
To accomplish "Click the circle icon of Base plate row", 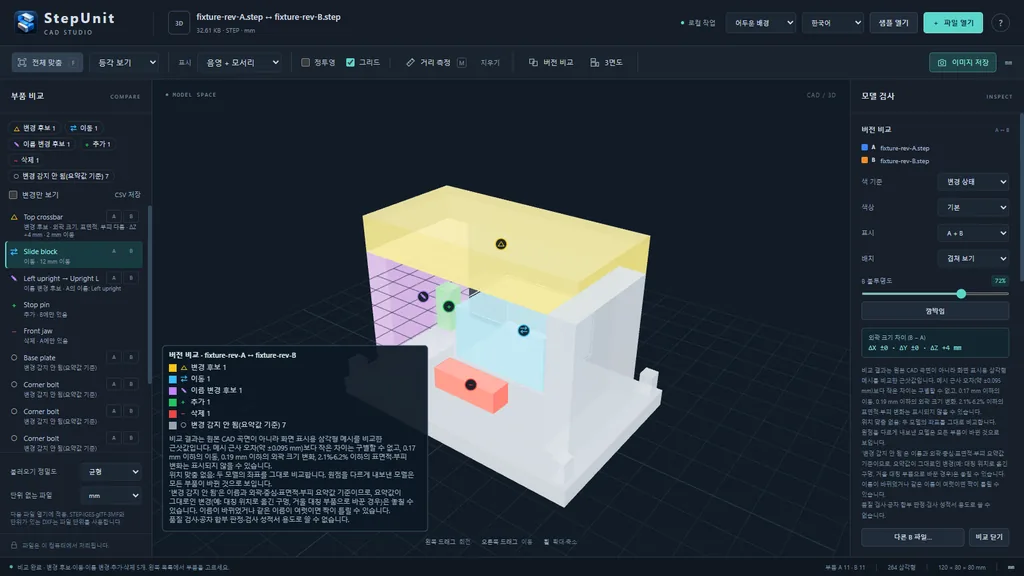I will click(14, 358).
